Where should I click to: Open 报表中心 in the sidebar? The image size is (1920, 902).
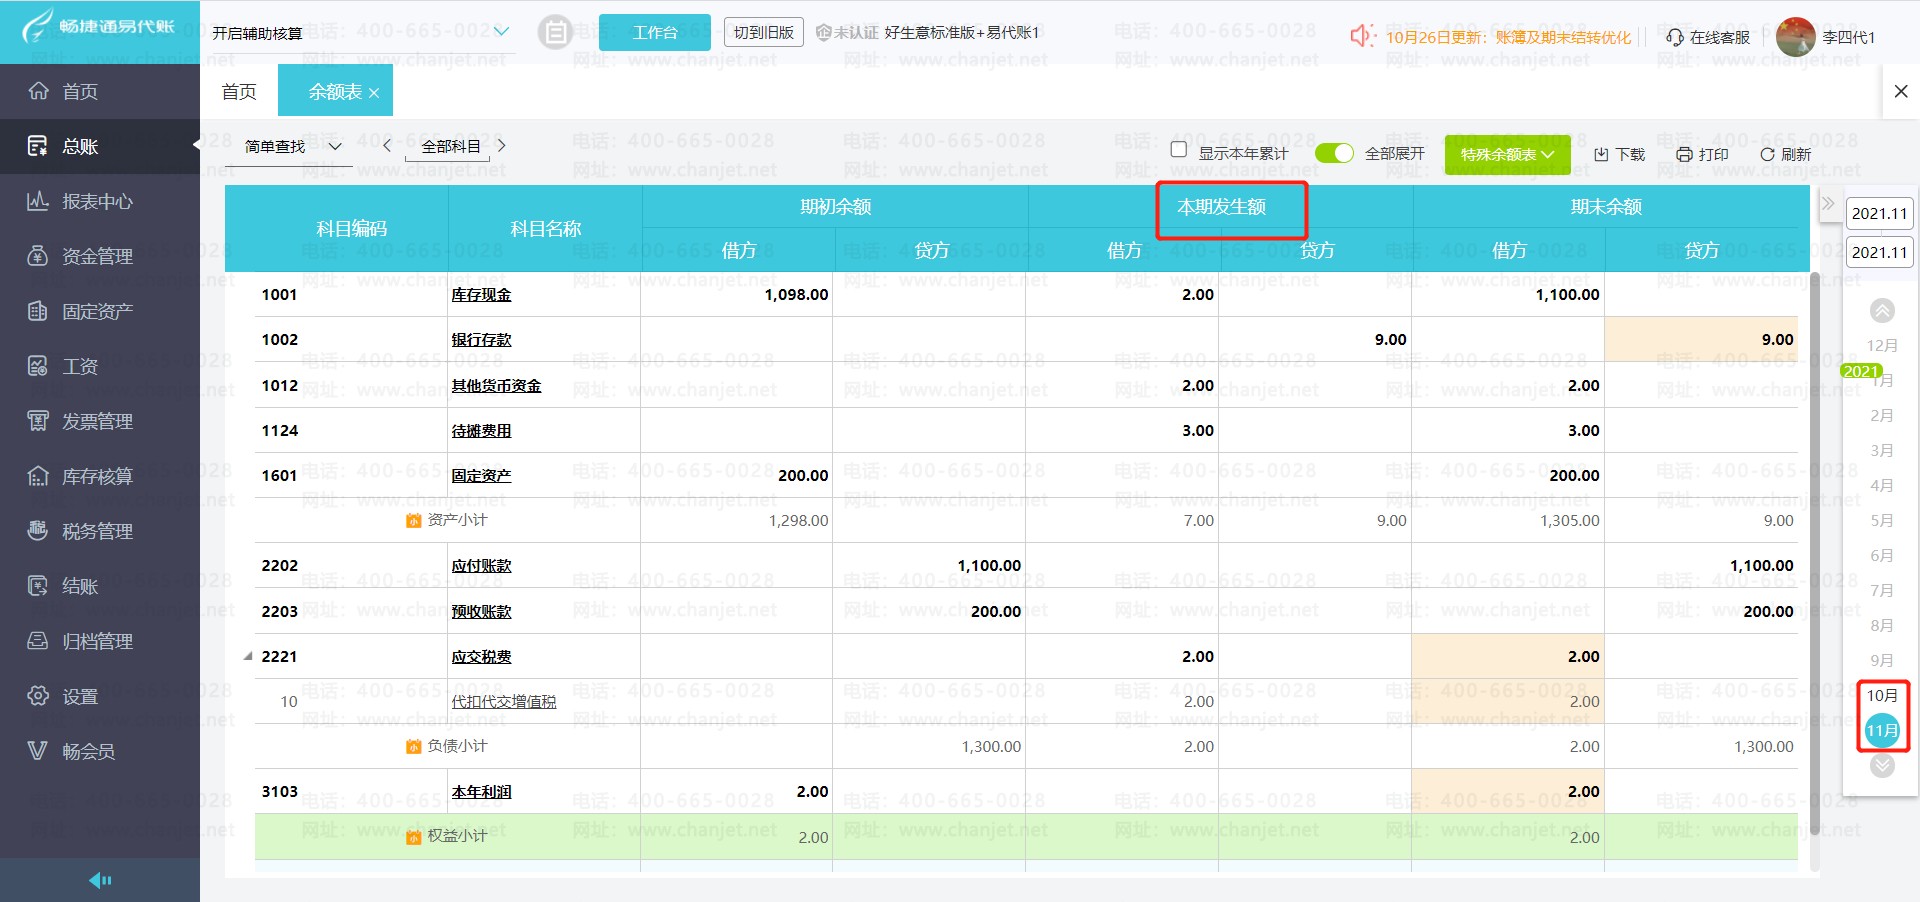click(x=97, y=202)
